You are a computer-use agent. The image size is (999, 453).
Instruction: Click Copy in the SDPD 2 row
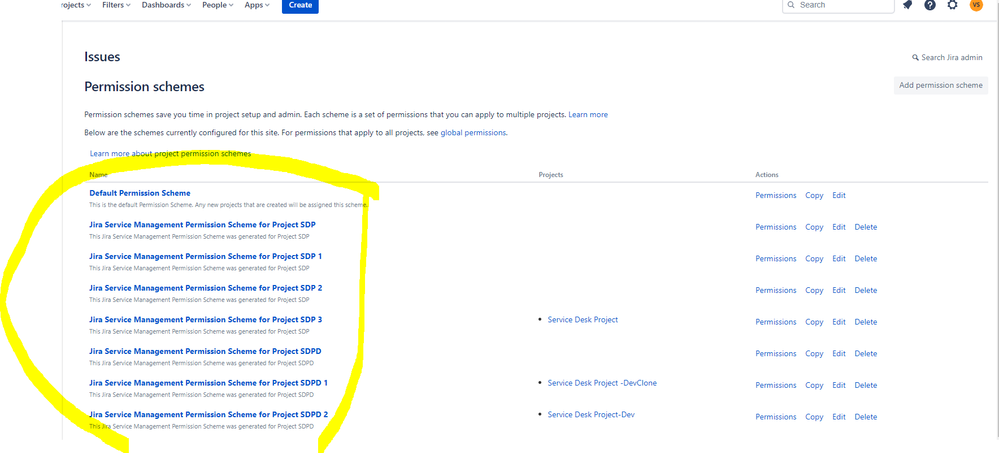tap(814, 417)
